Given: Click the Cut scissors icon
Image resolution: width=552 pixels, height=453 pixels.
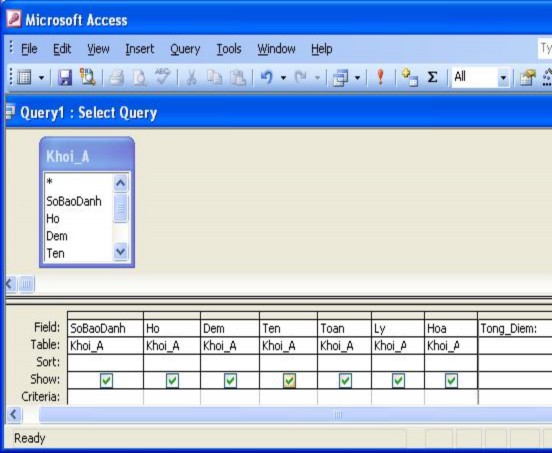Looking at the screenshot, I should 191,77.
